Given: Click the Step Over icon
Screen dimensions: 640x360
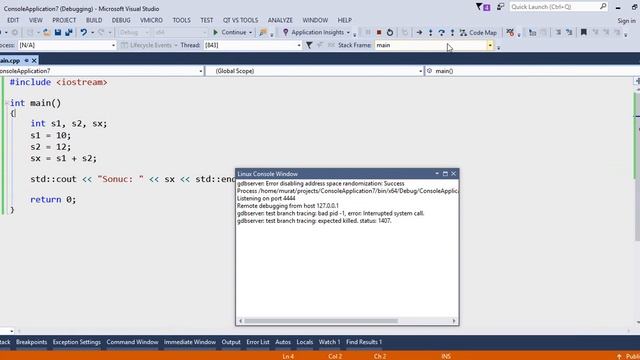Looking at the screenshot, I should (x=441, y=32).
